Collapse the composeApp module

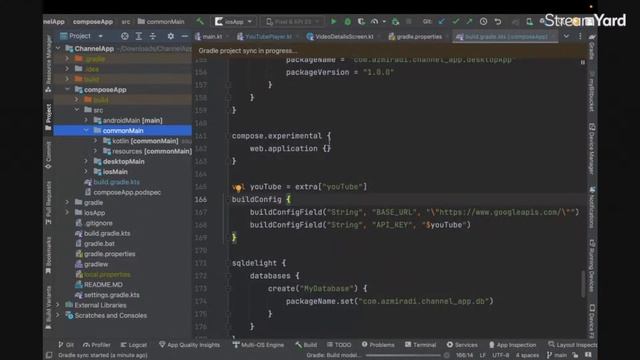67,89
